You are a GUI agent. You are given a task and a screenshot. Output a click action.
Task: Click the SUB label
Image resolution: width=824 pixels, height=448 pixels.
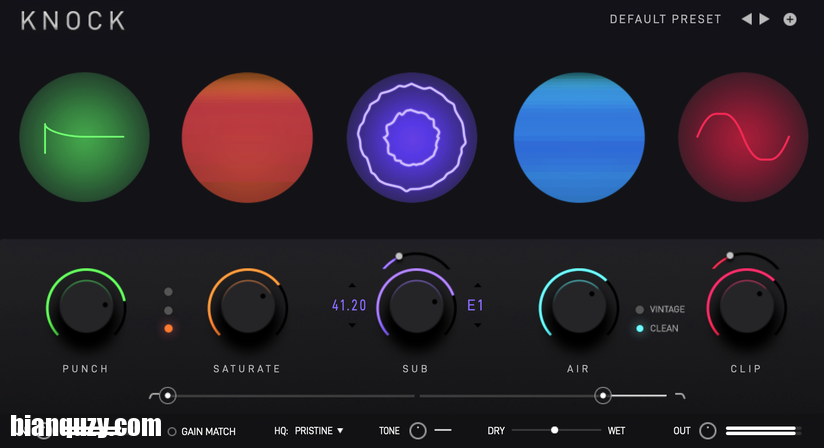coord(416,369)
